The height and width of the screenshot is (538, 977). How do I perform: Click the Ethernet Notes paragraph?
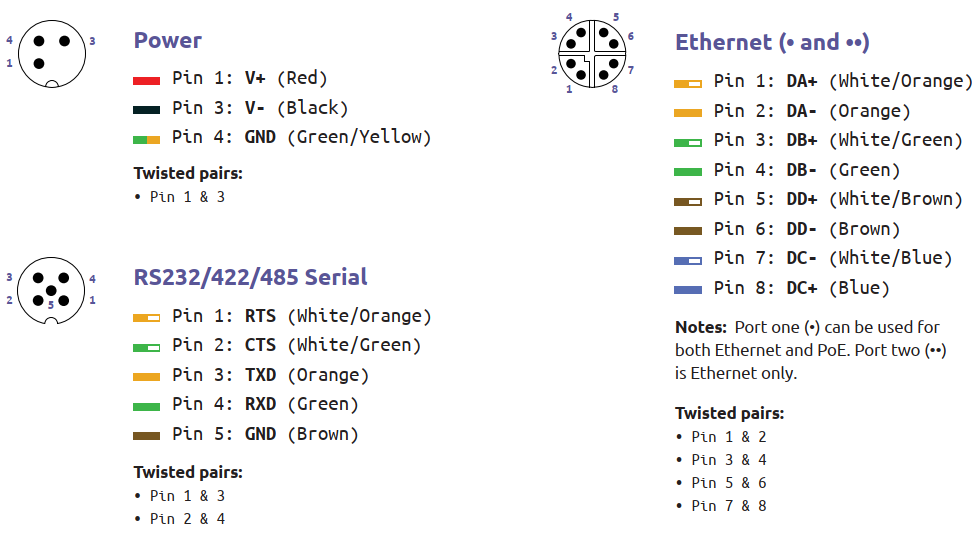(811, 350)
